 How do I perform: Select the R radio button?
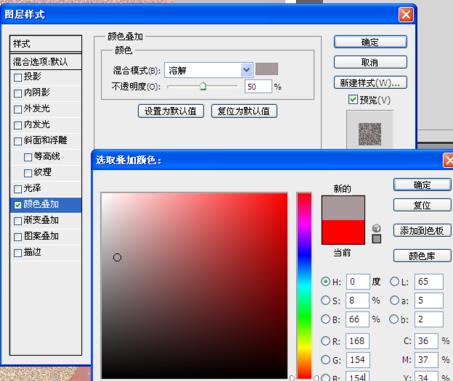point(326,341)
